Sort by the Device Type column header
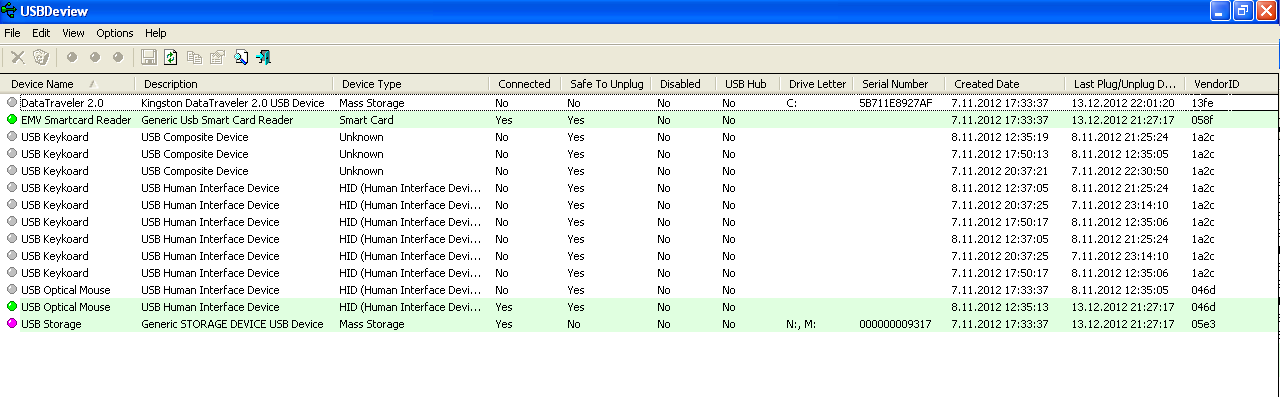 (x=411, y=84)
